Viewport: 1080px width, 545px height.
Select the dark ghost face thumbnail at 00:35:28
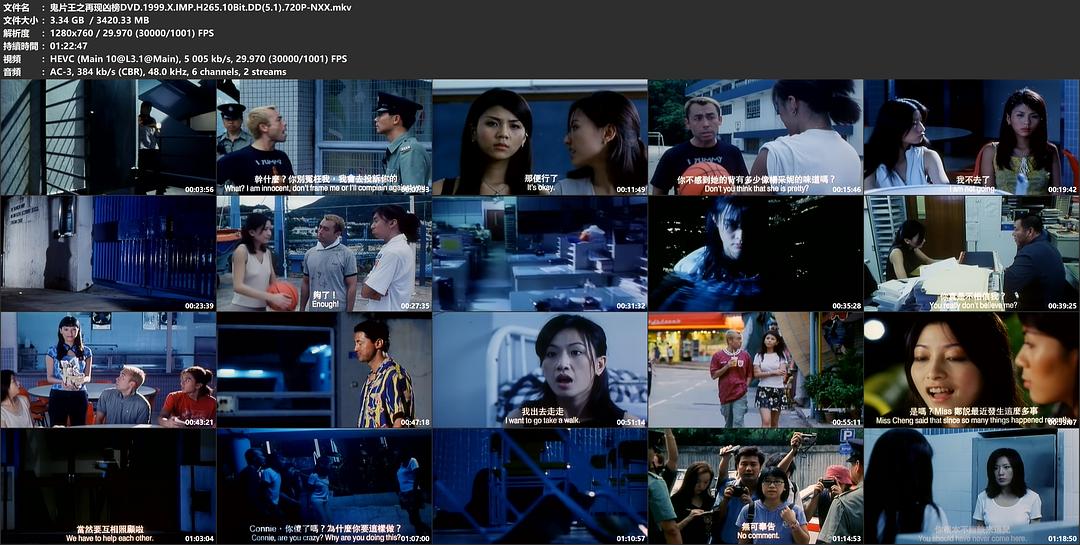[756, 253]
